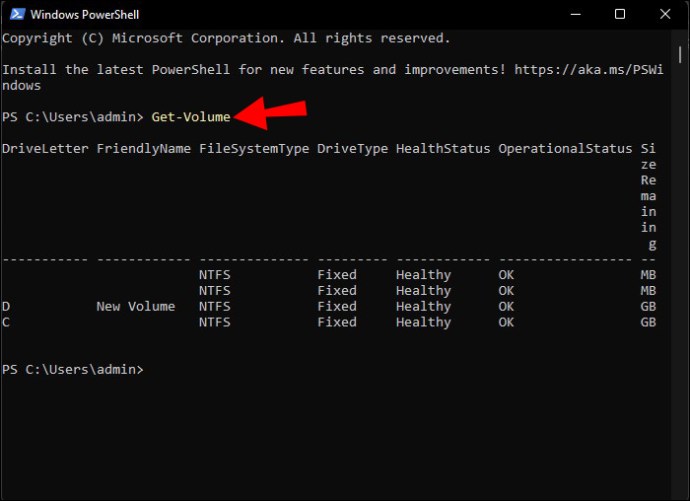This screenshot has width=690, height=501.
Task: Click the Get-Volume command text
Action: tap(190, 117)
